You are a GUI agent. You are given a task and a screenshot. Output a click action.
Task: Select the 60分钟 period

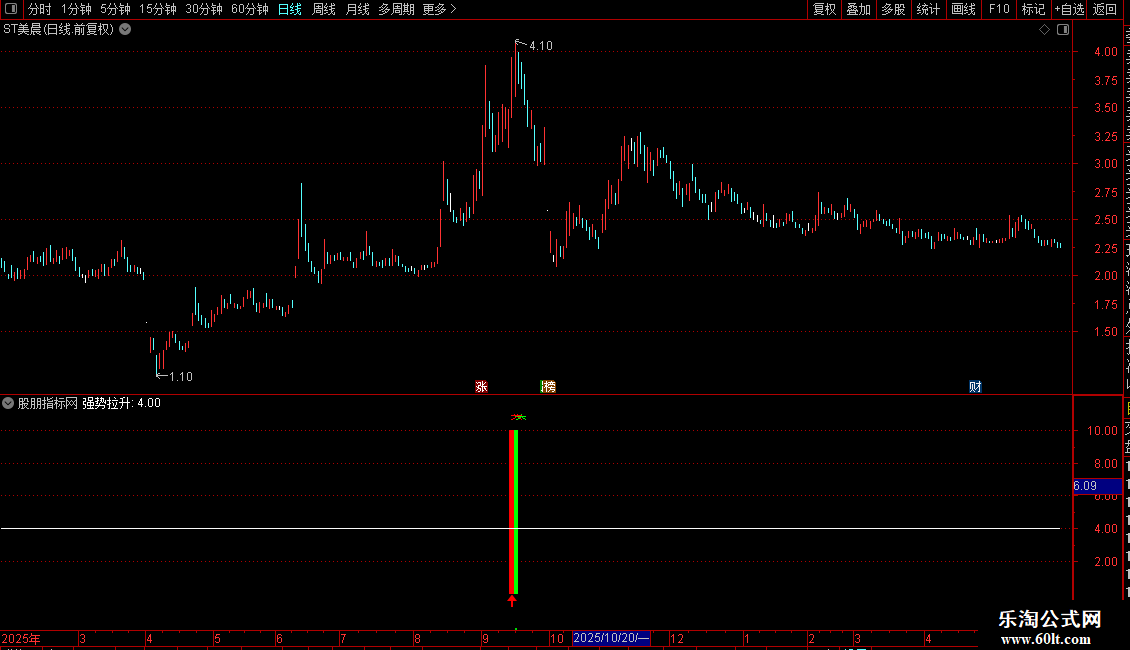(250, 9)
